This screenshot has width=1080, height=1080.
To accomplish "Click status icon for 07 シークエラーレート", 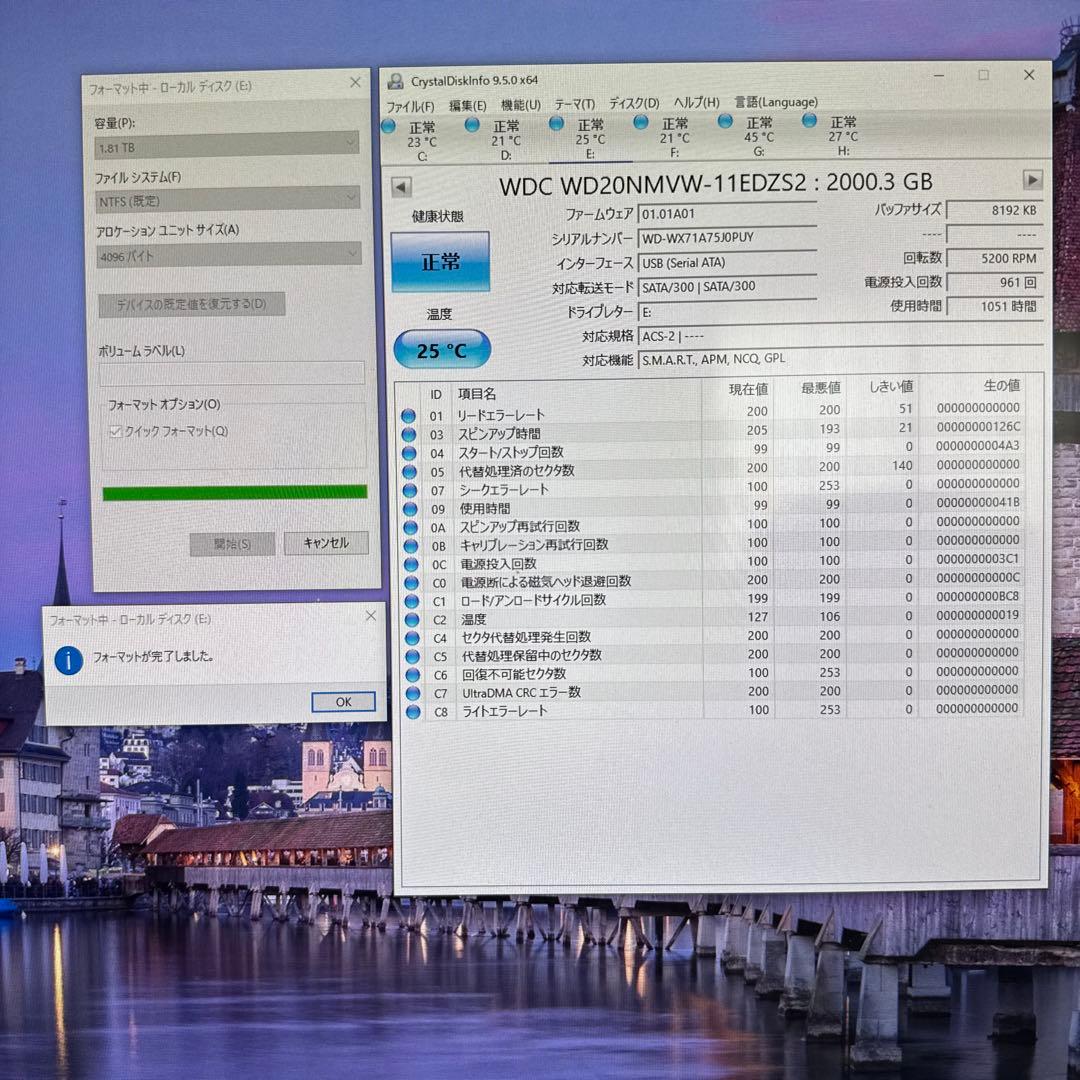I will pyautogui.click(x=410, y=490).
